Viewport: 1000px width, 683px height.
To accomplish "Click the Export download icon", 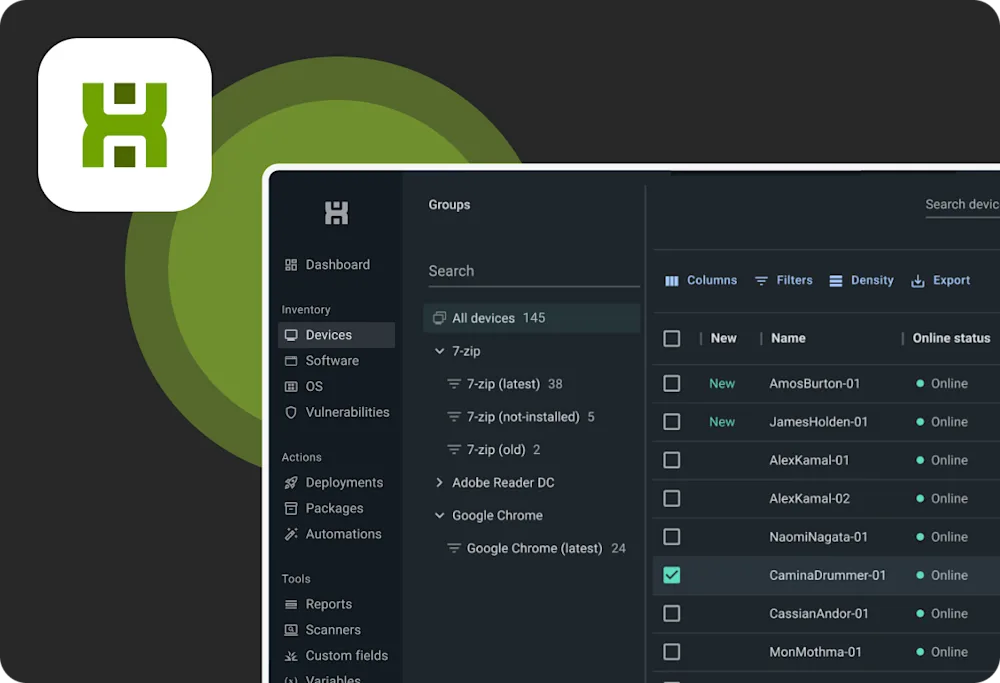I will pos(917,281).
